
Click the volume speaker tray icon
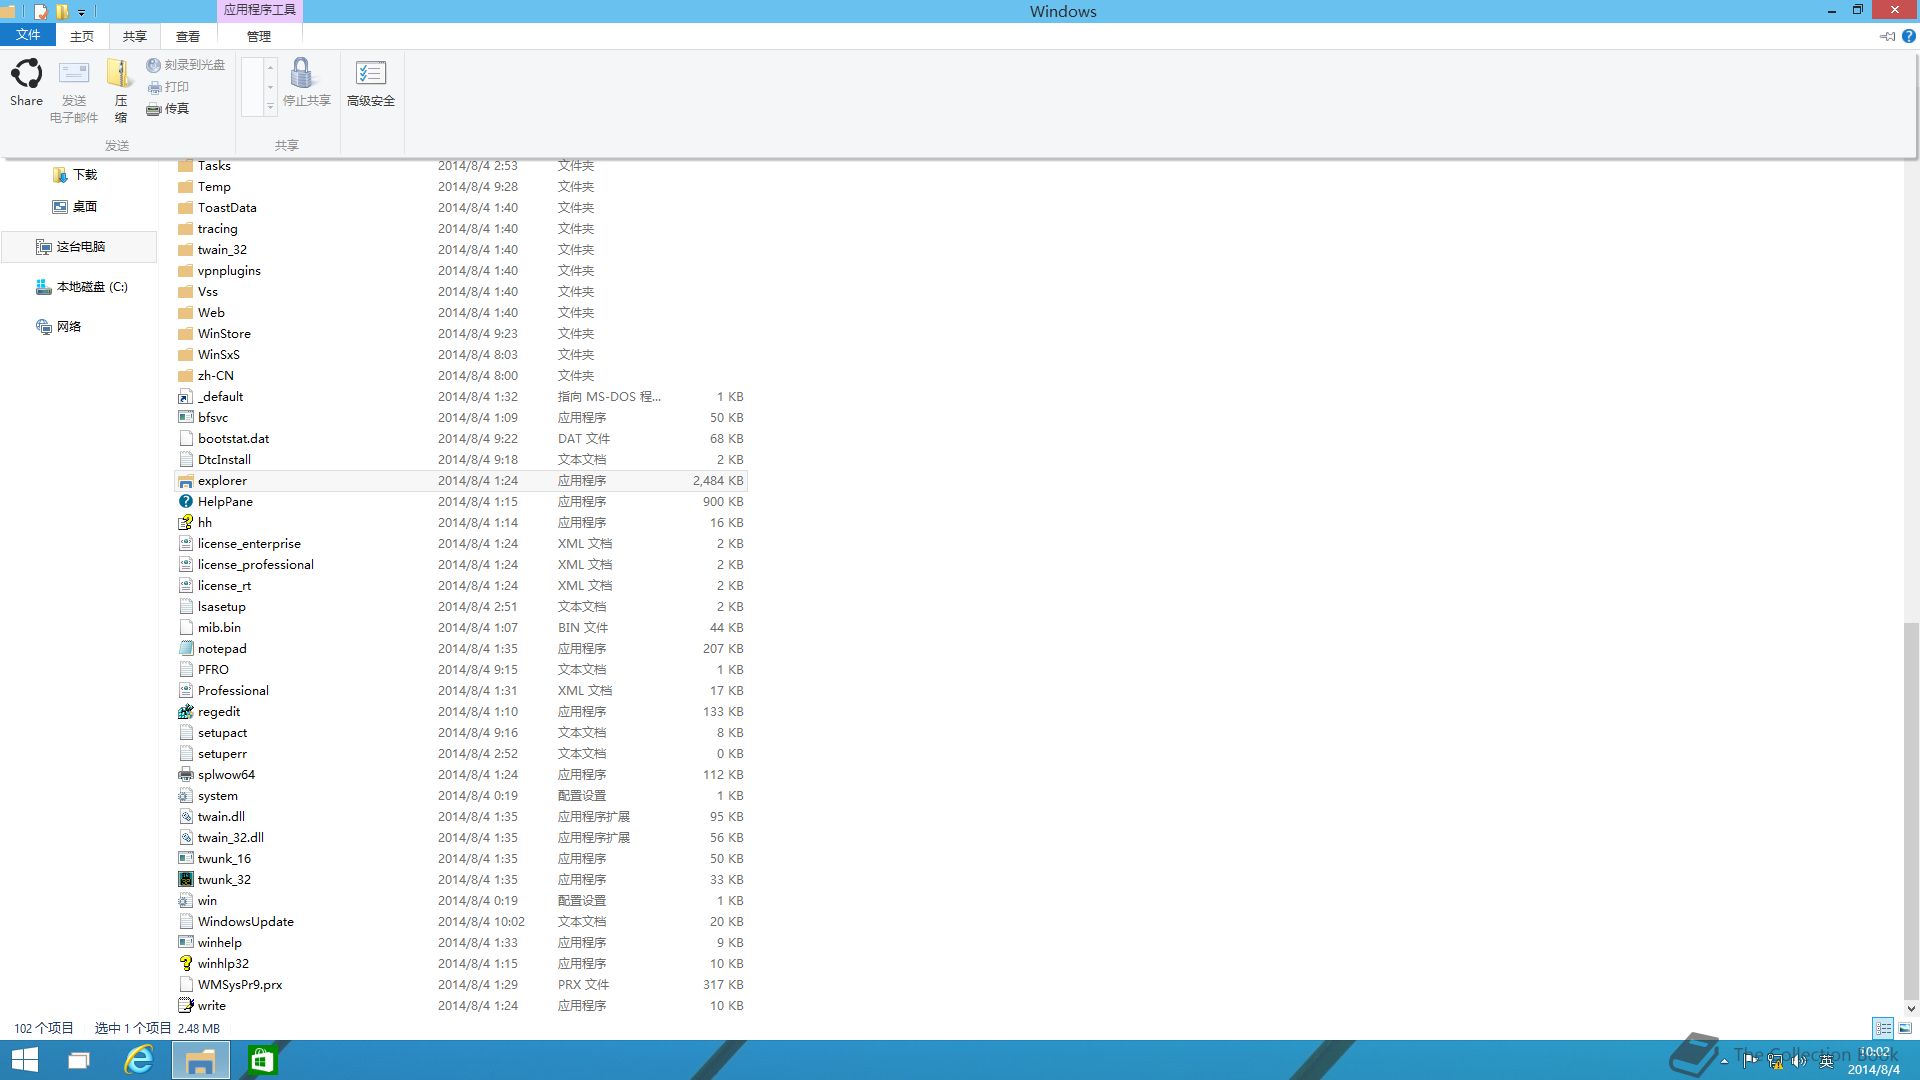[1799, 1061]
